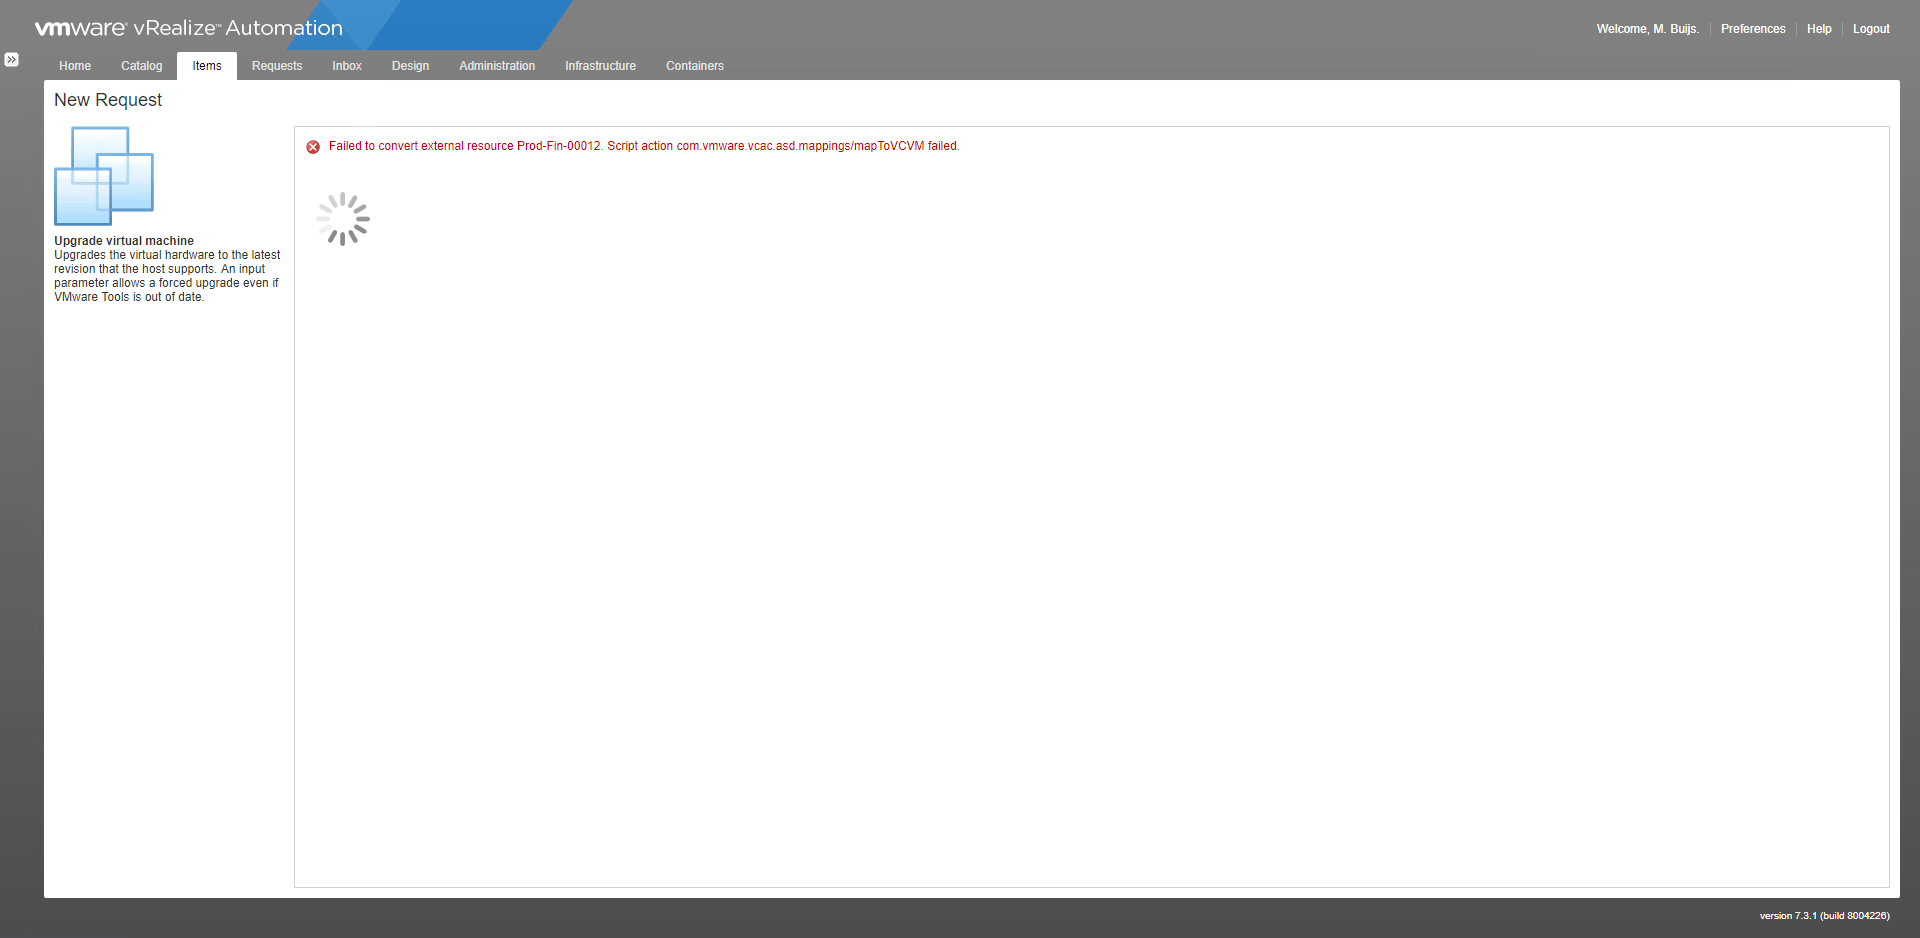1920x938 pixels.
Task: Return to the Home tab
Action: [74, 65]
